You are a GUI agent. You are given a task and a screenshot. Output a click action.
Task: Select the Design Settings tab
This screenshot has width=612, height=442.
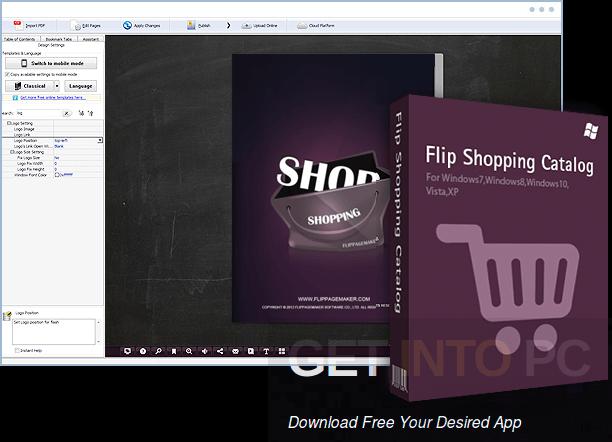tap(51, 45)
